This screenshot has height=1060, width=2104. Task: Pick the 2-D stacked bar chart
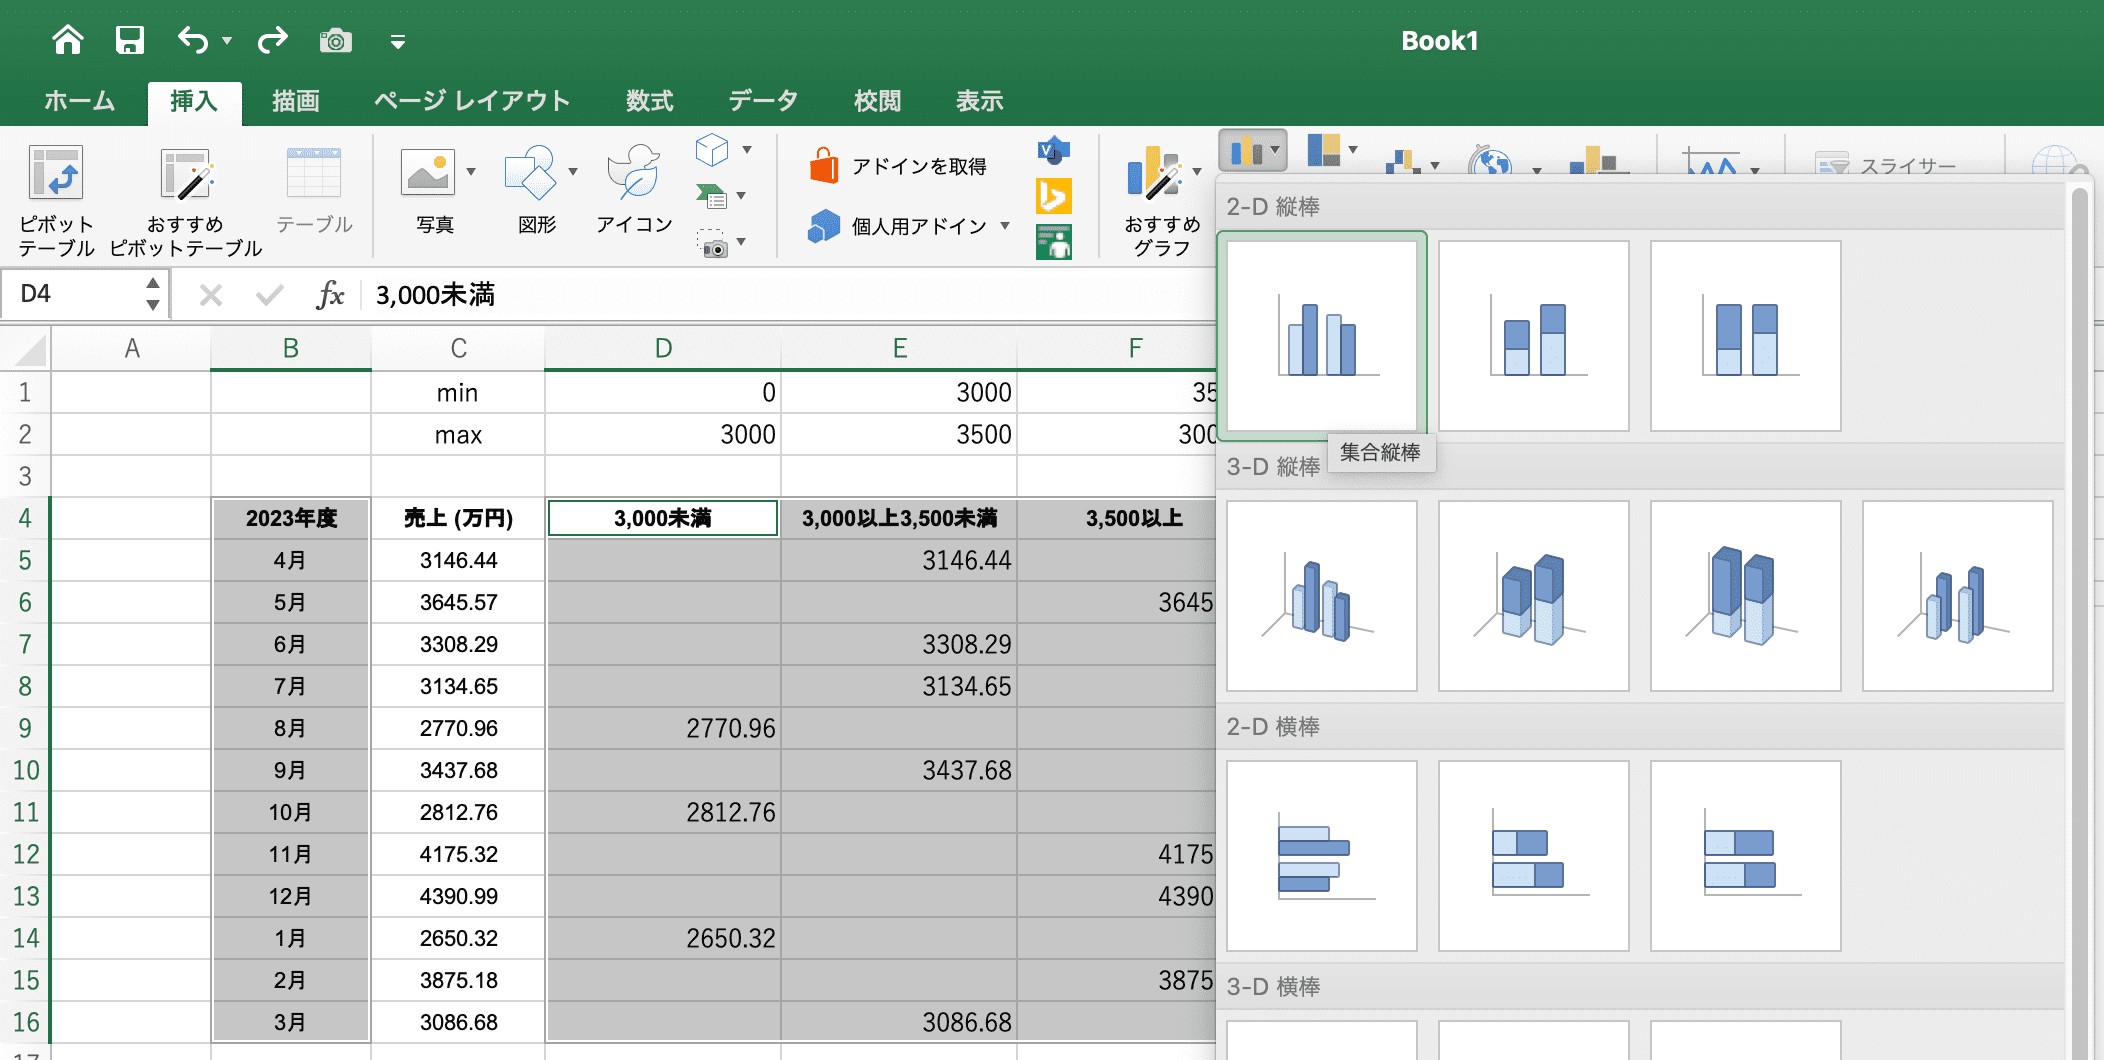[1534, 856]
